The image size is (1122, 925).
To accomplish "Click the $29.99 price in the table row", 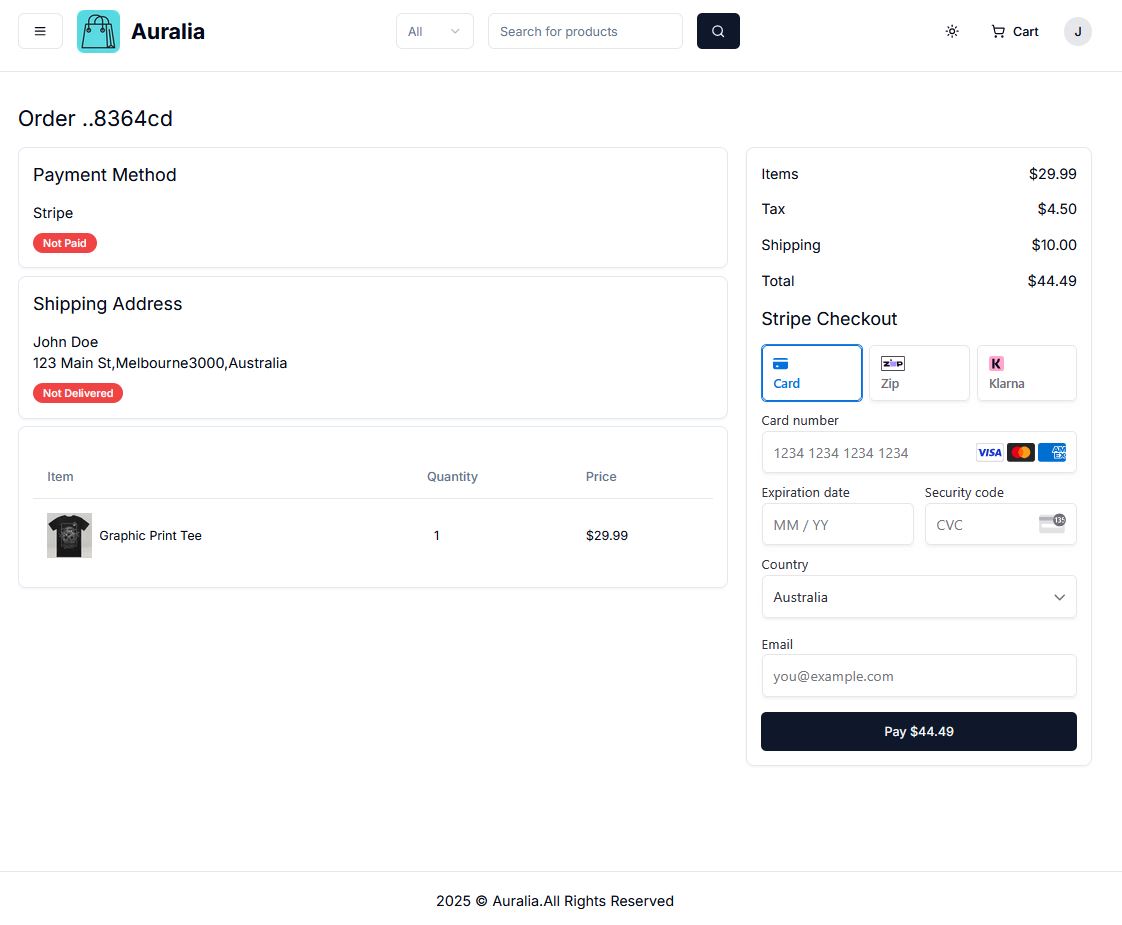I will [607, 535].
